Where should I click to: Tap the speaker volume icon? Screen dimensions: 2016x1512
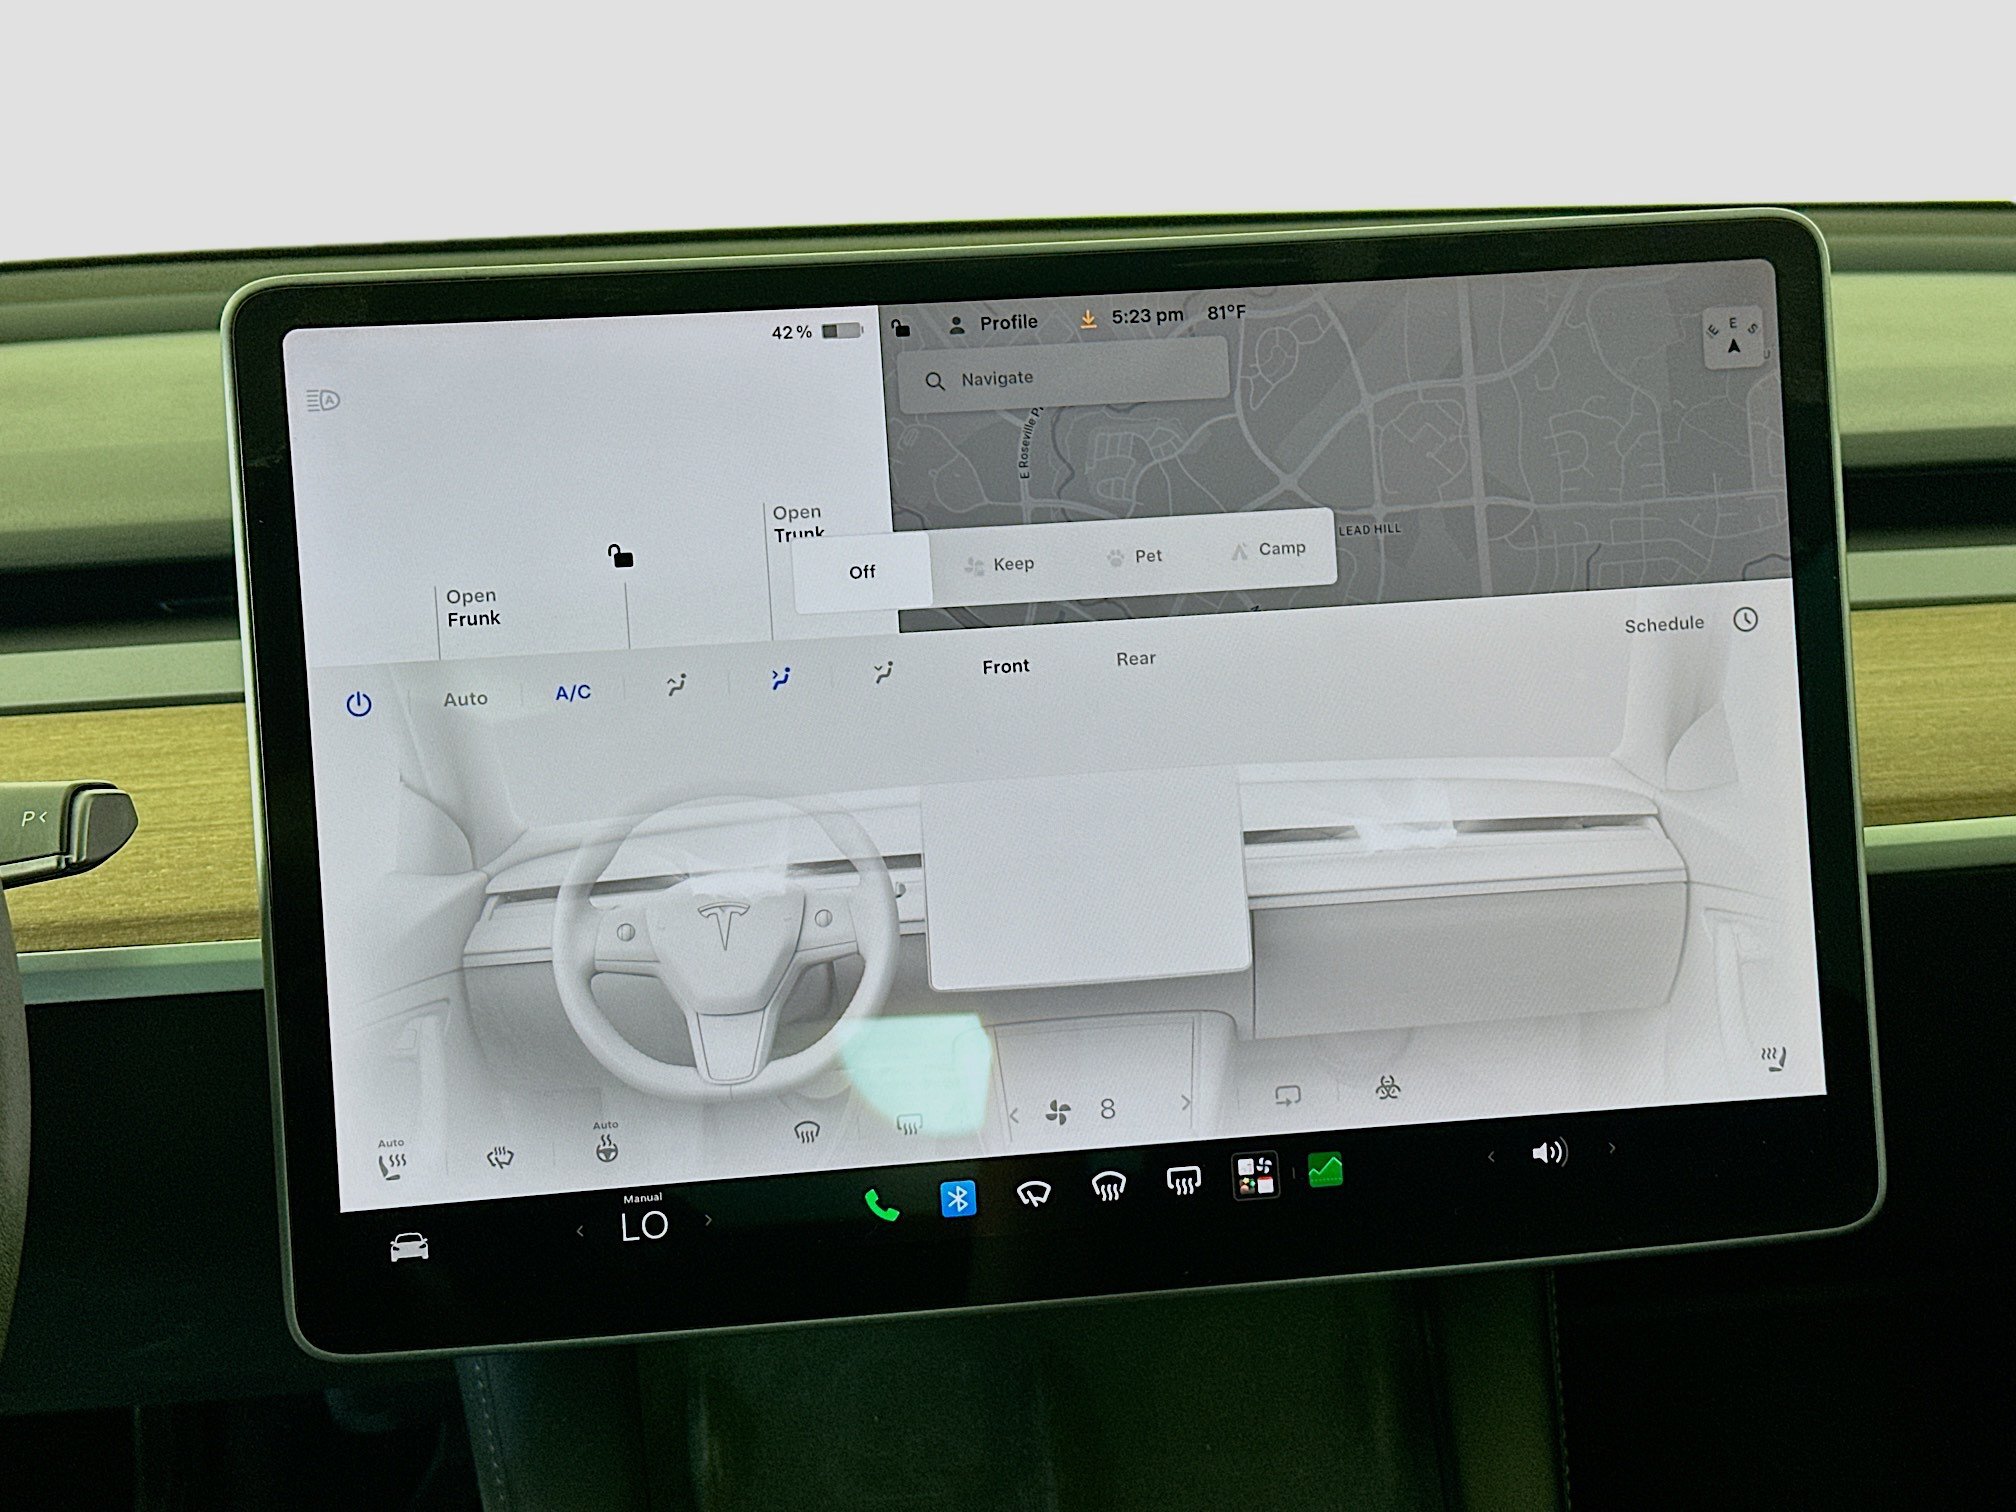1549,1153
